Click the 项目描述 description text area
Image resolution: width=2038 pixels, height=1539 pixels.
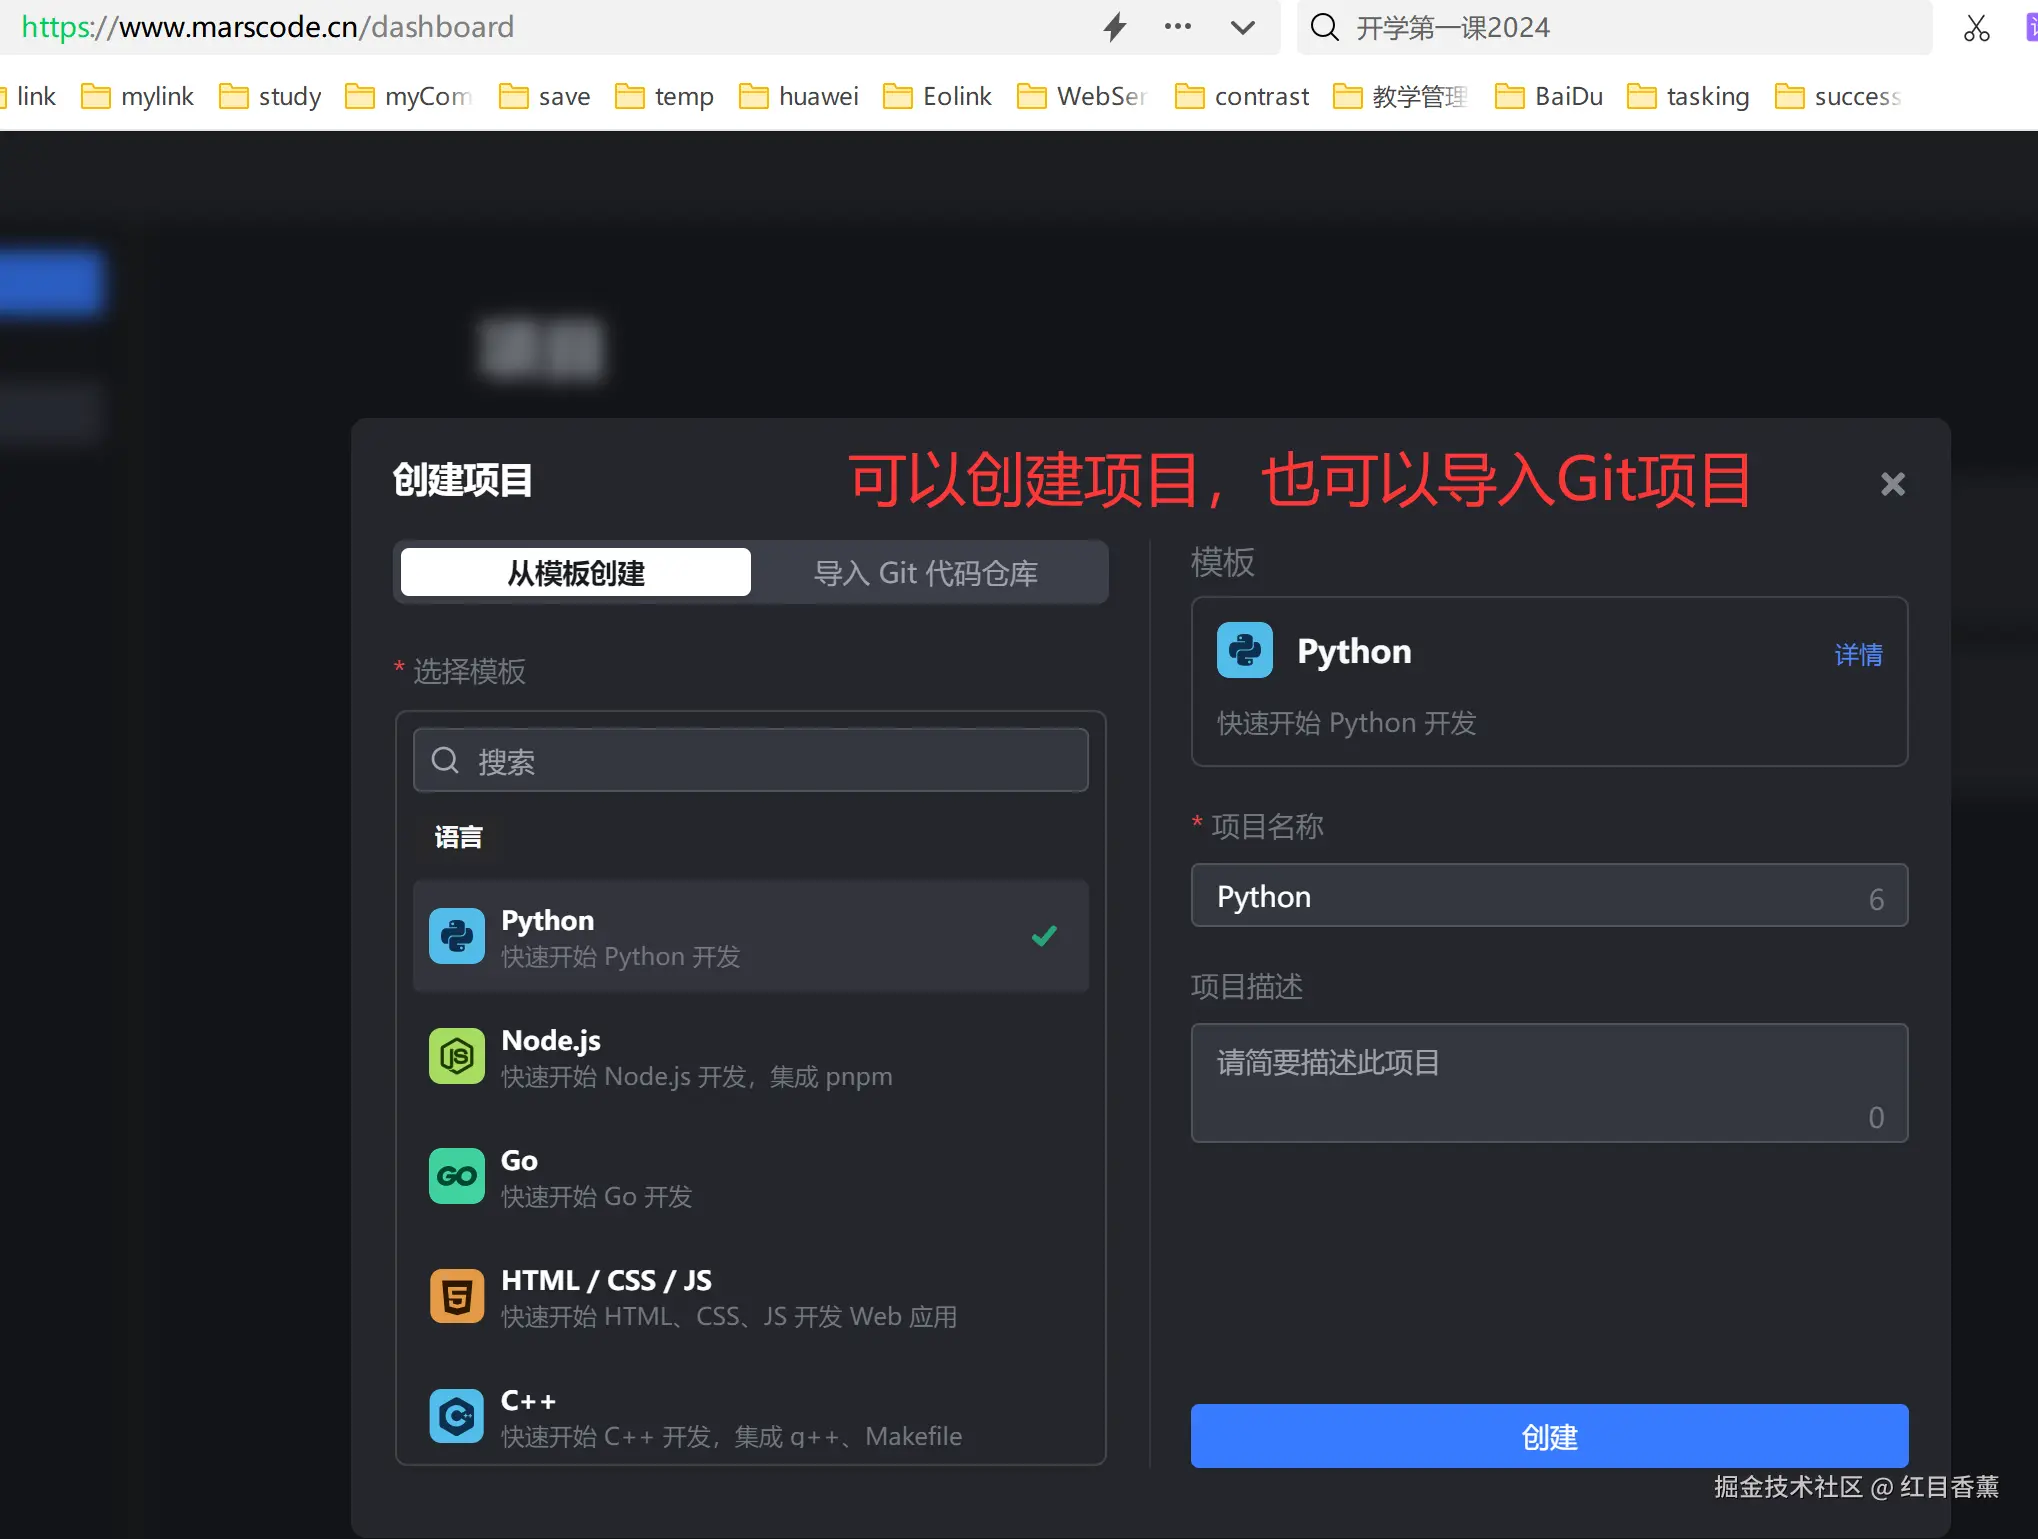(1548, 1082)
